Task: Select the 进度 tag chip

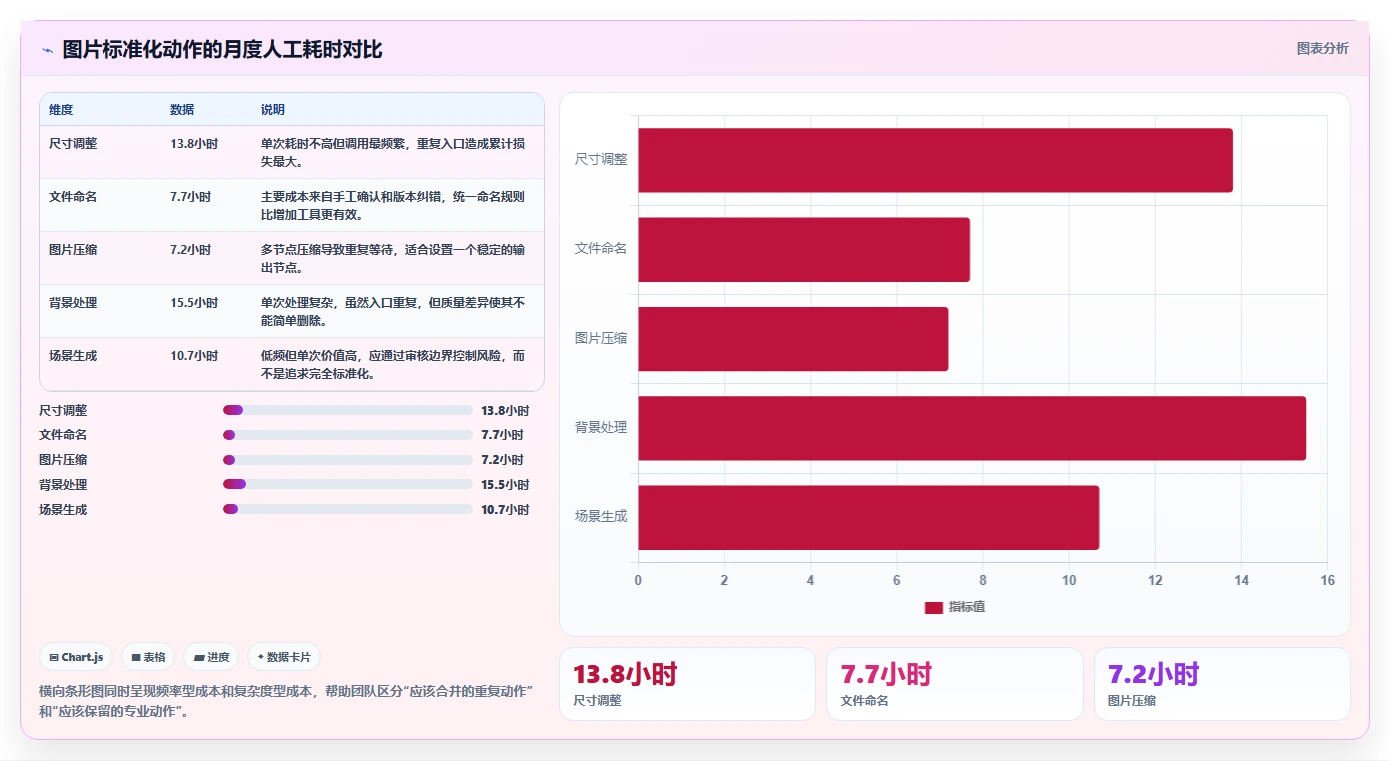Action: (x=211, y=657)
